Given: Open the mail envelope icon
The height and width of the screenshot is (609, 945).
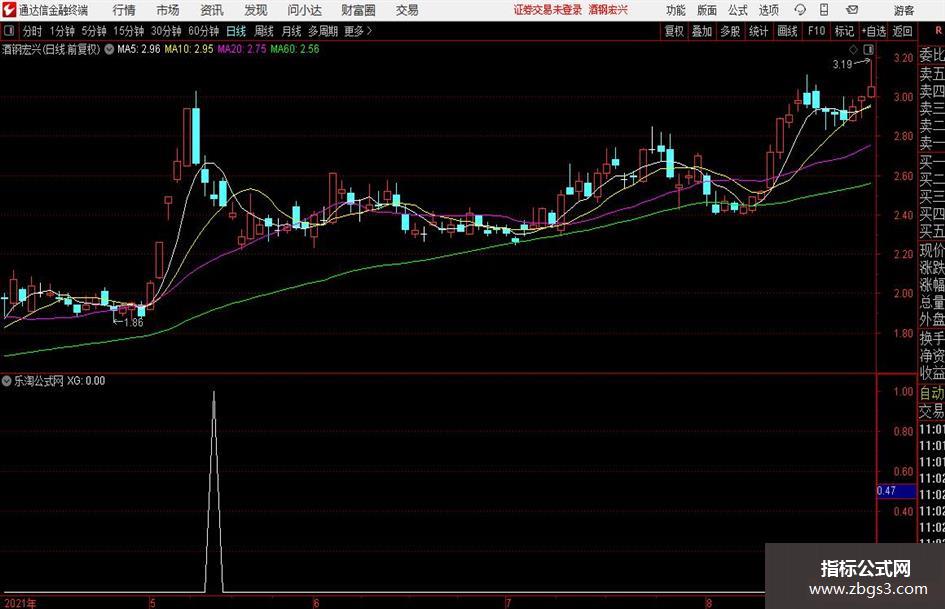Looking at the screenshot, I should [852, 10].
